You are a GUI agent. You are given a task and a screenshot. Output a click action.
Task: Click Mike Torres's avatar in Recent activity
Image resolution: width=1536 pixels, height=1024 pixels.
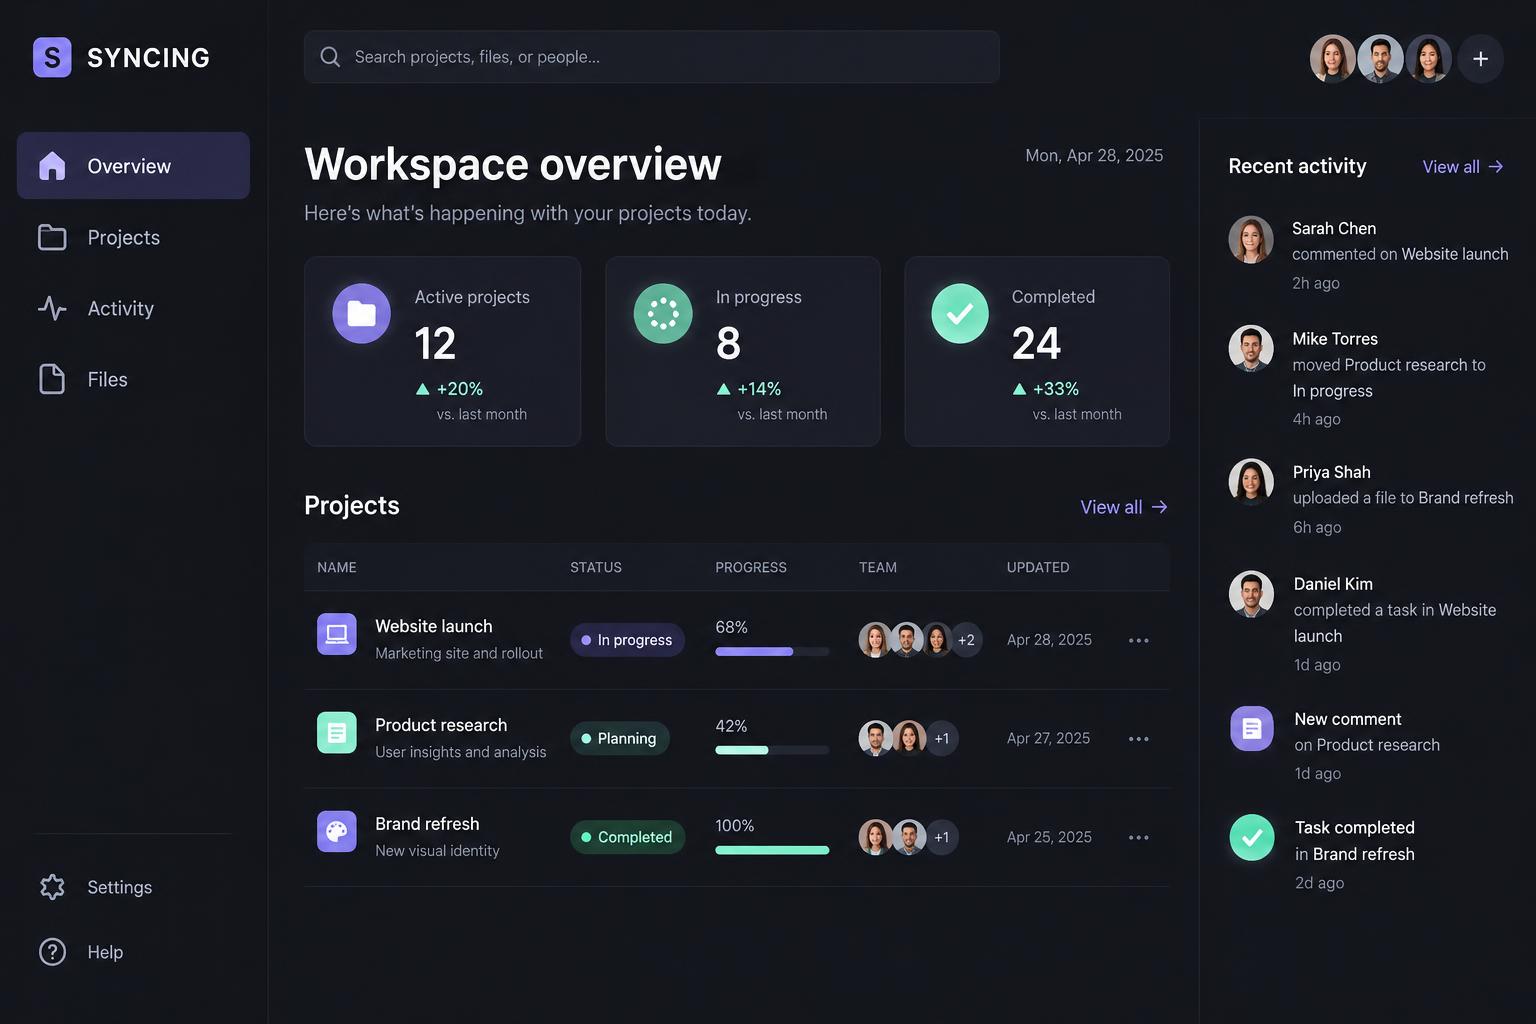pos(1251,348)
